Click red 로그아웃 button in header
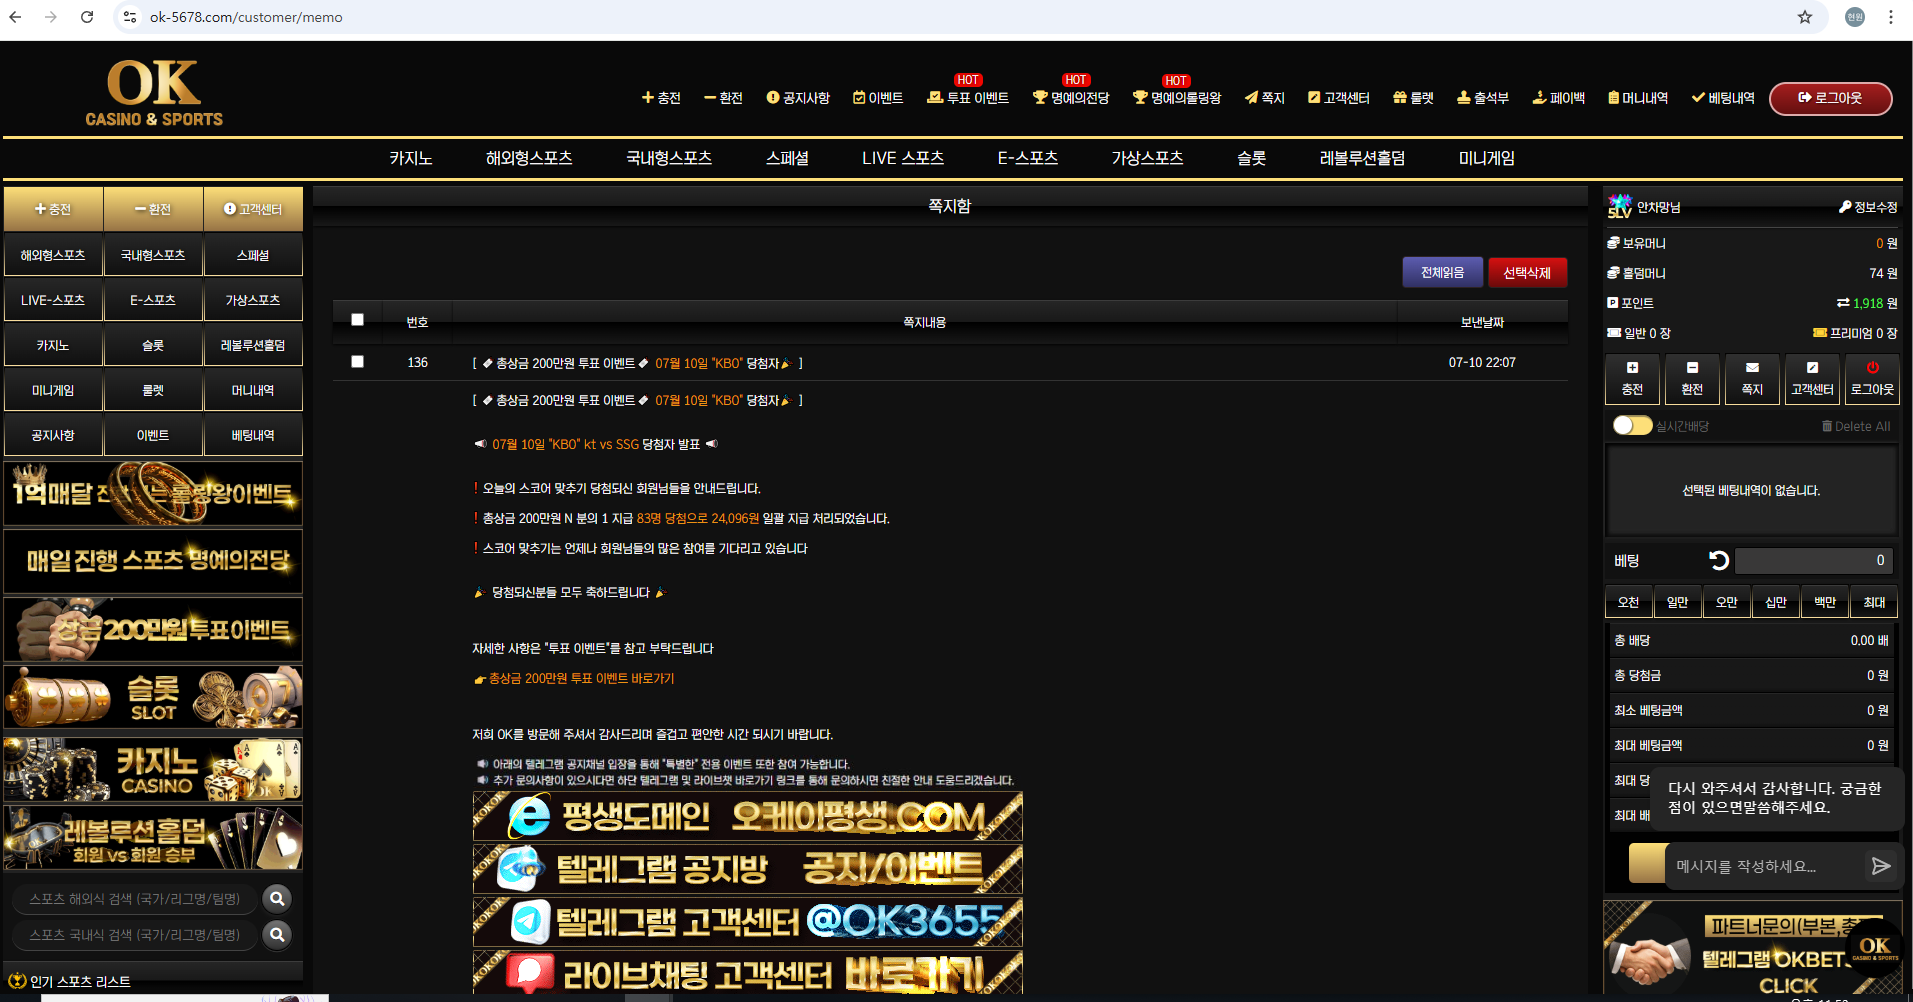 click(x=1830, y=98)
